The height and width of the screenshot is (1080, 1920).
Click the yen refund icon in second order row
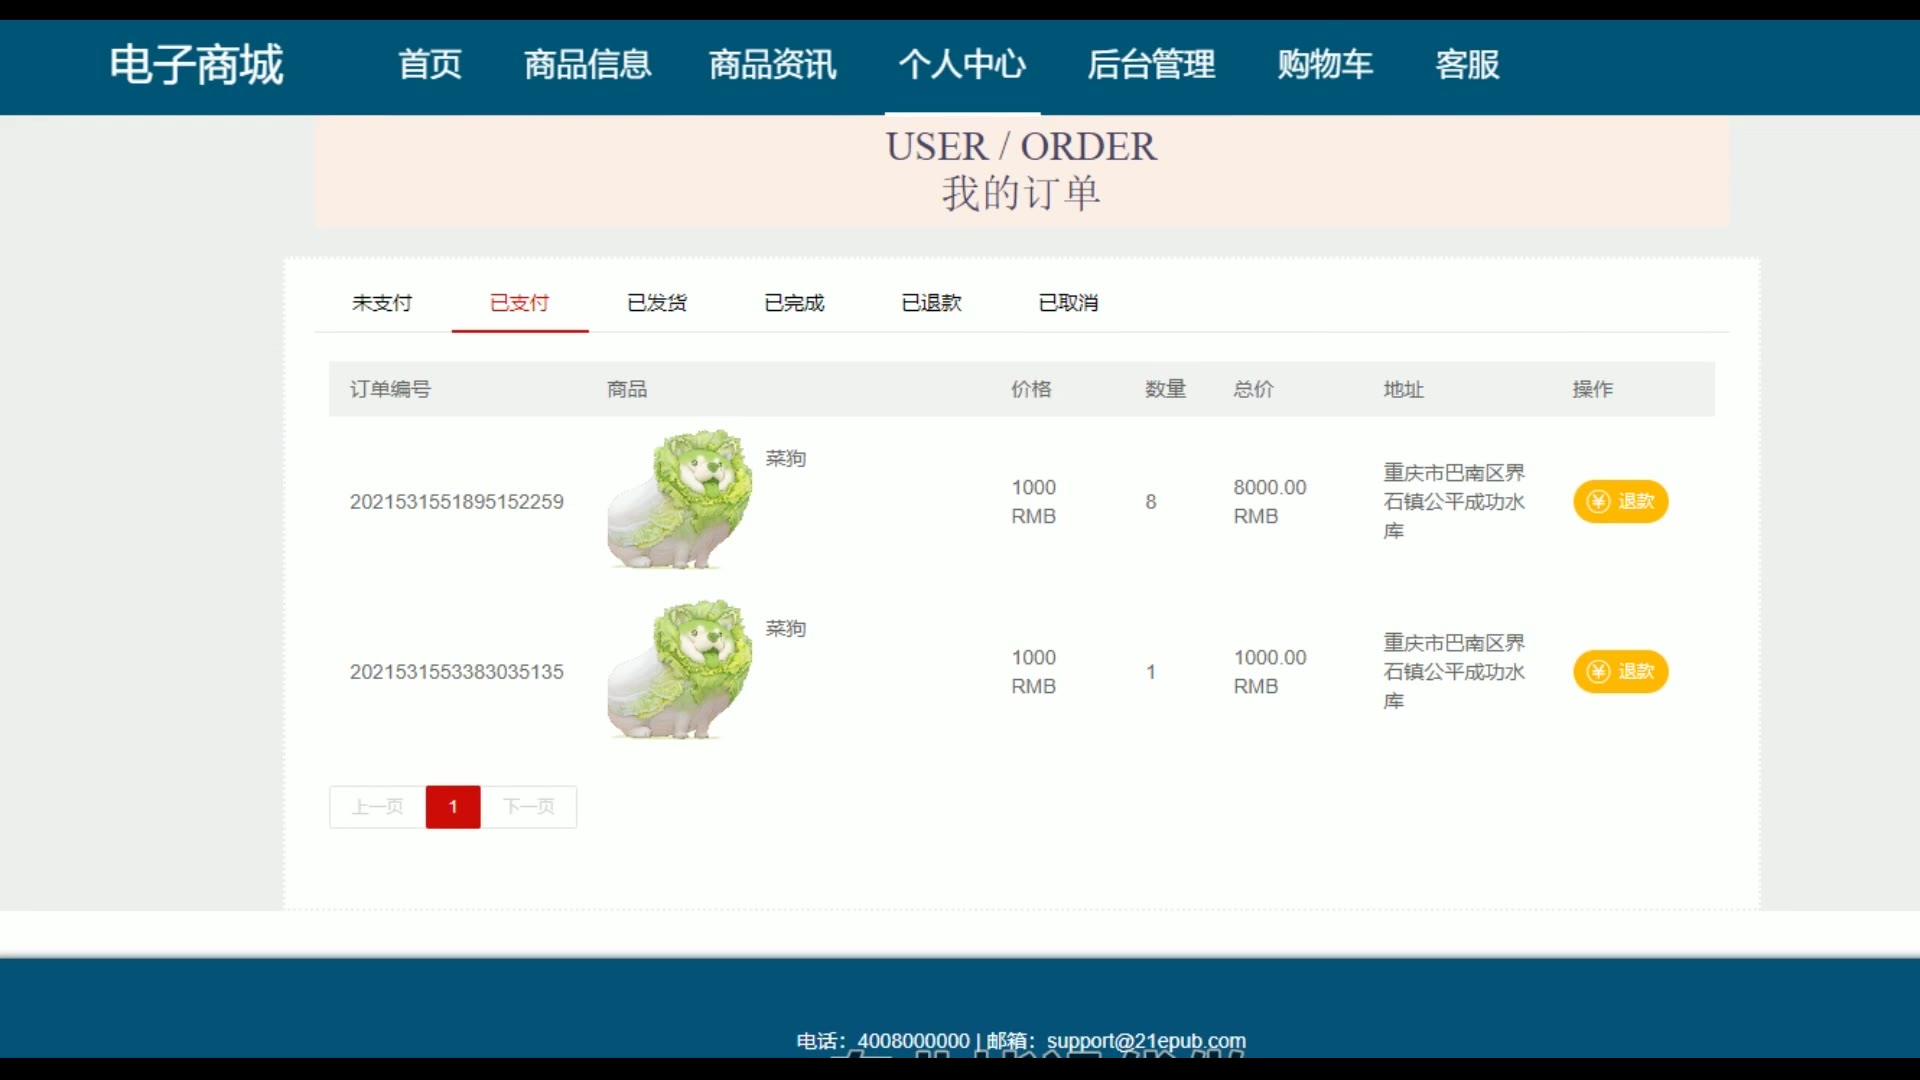1598,671
